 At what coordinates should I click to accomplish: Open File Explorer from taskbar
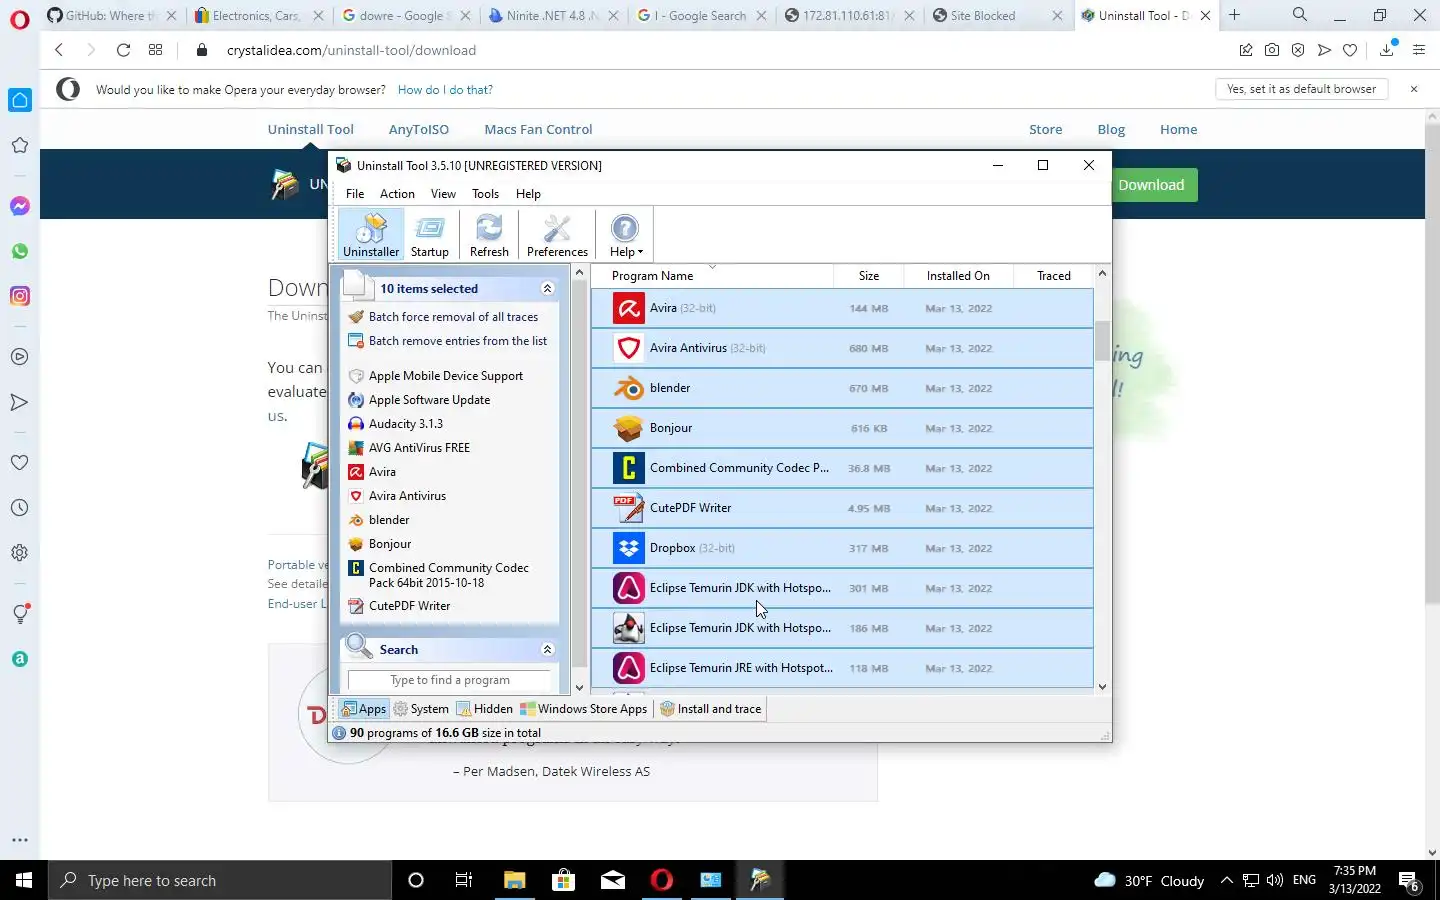(514, 880)
